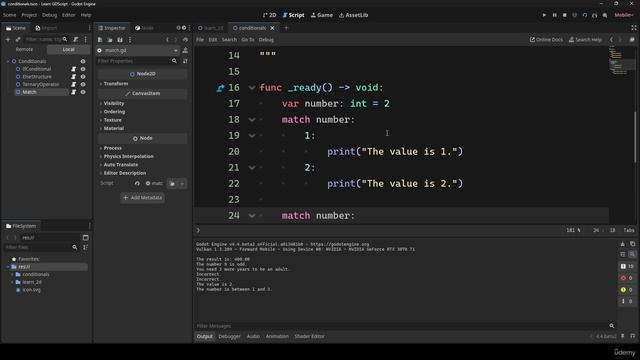Open the match.gd object dropdown

point(138,50)
